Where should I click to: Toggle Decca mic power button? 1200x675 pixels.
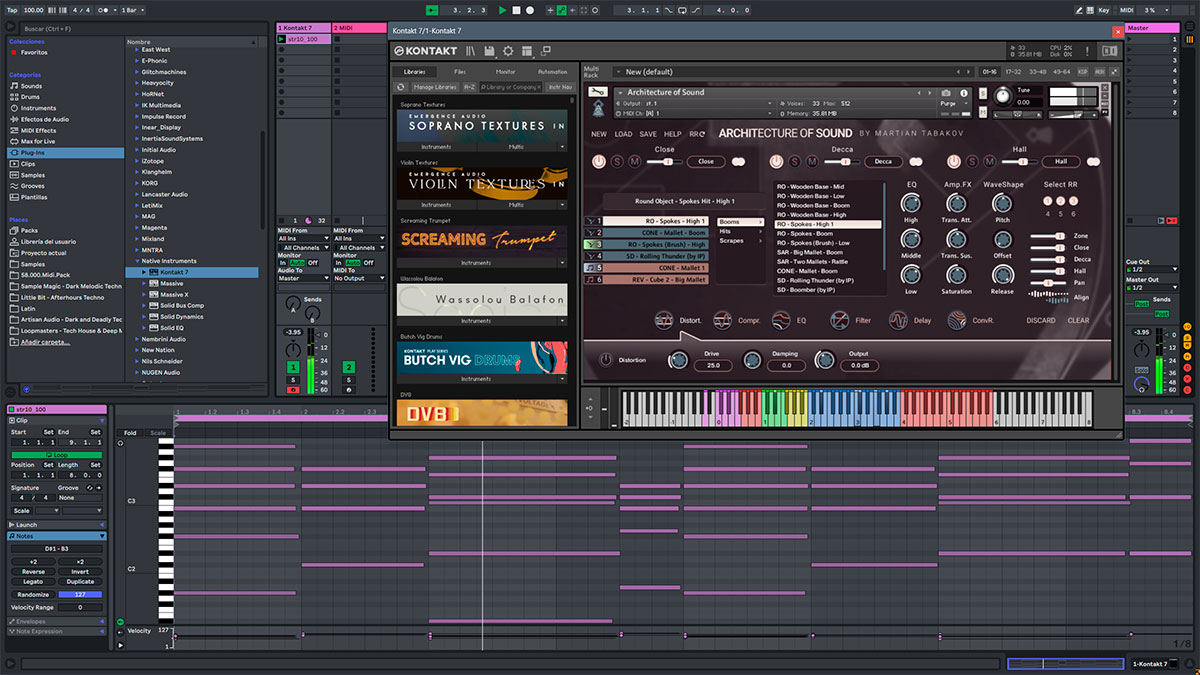[775, 161]
